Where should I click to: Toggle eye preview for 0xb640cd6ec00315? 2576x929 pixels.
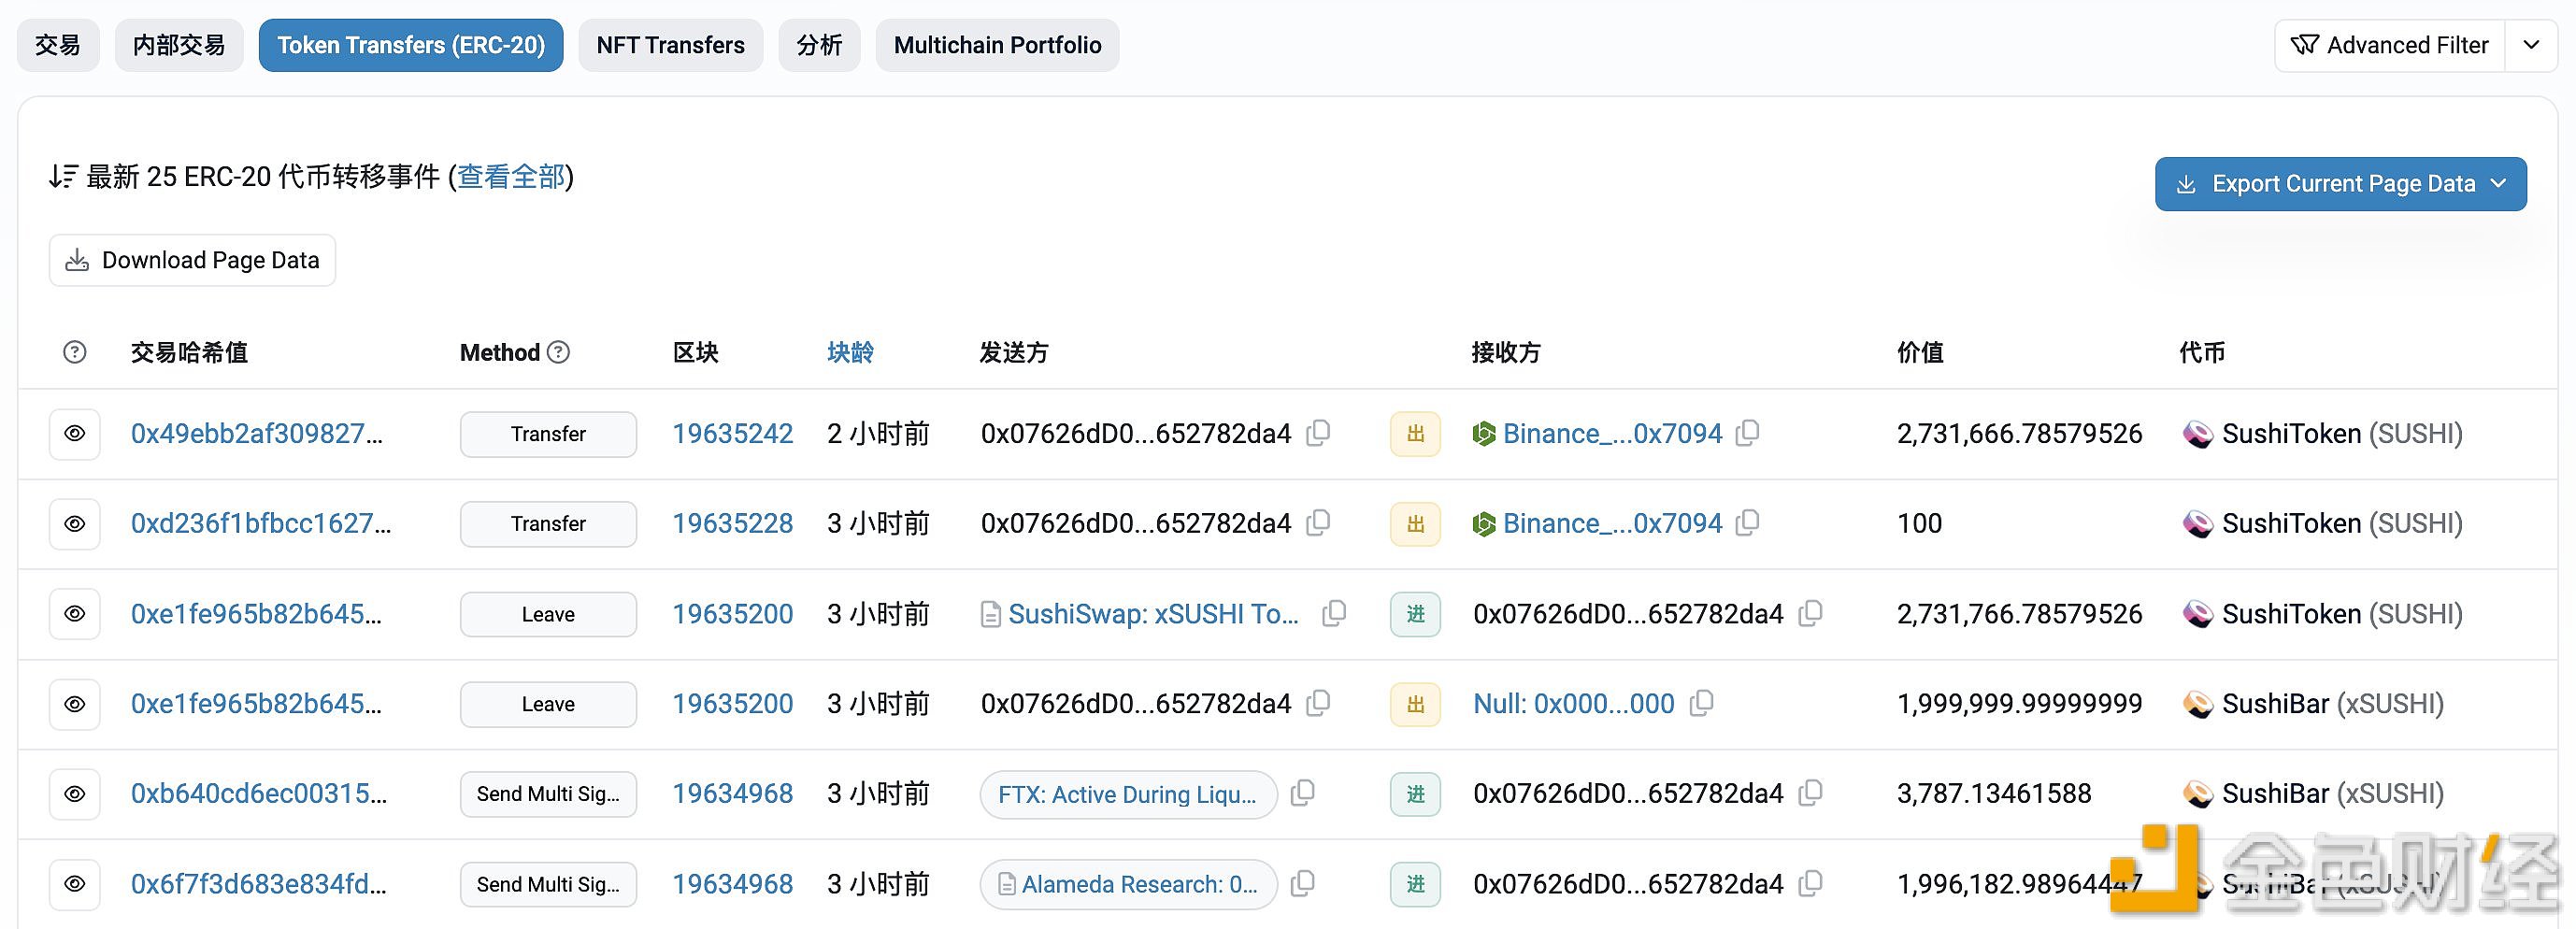pos(75,794)
